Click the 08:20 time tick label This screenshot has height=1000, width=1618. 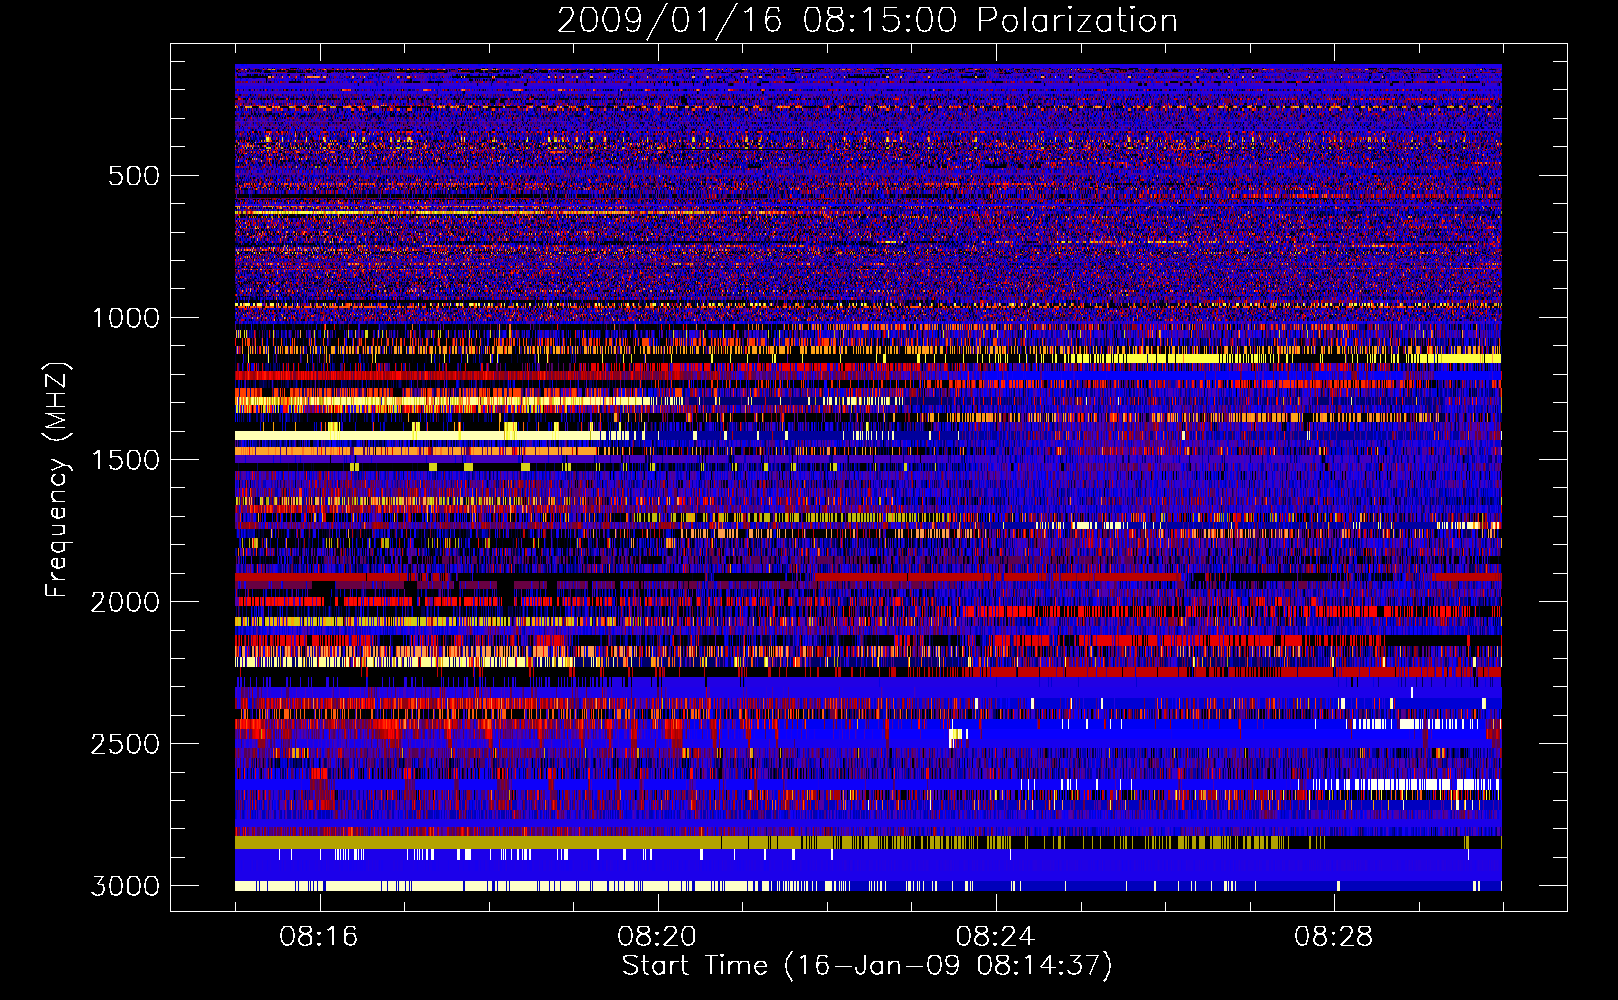tap(657, 937)
